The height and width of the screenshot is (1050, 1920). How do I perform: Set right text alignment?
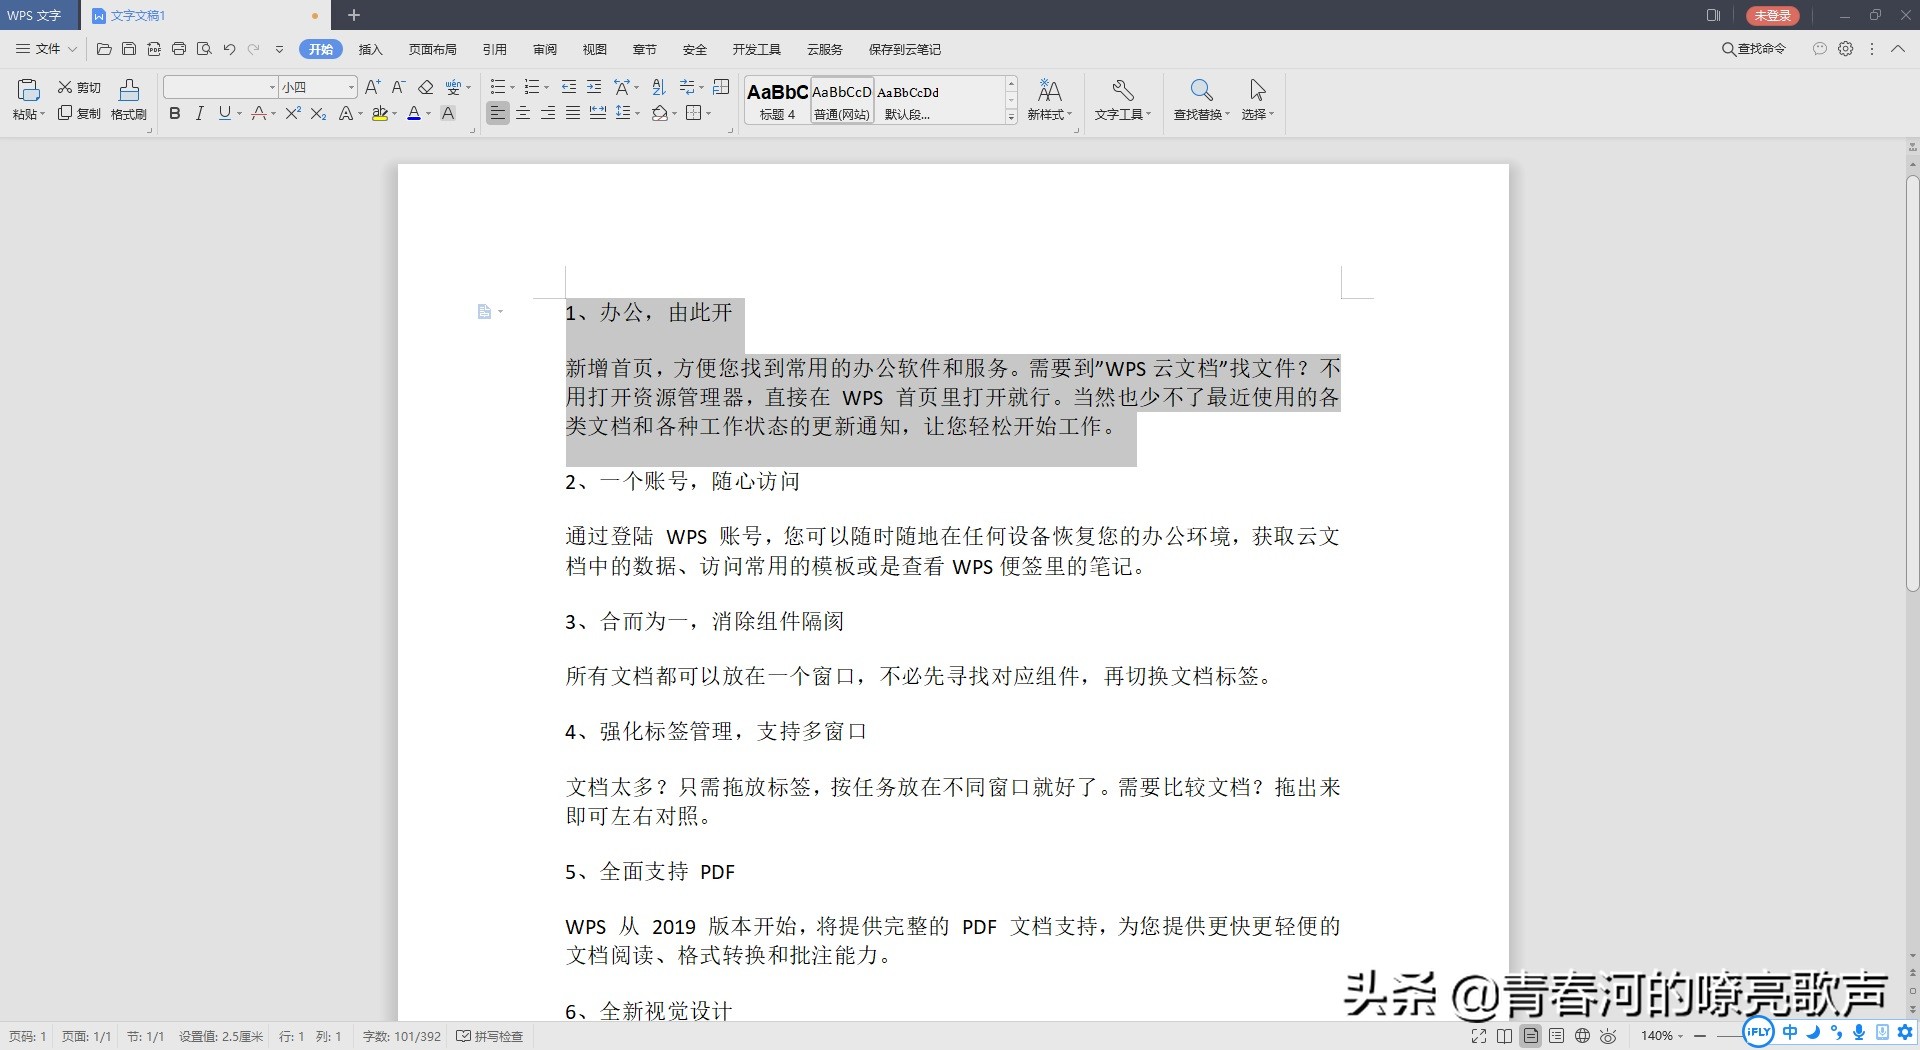[548, 113]
